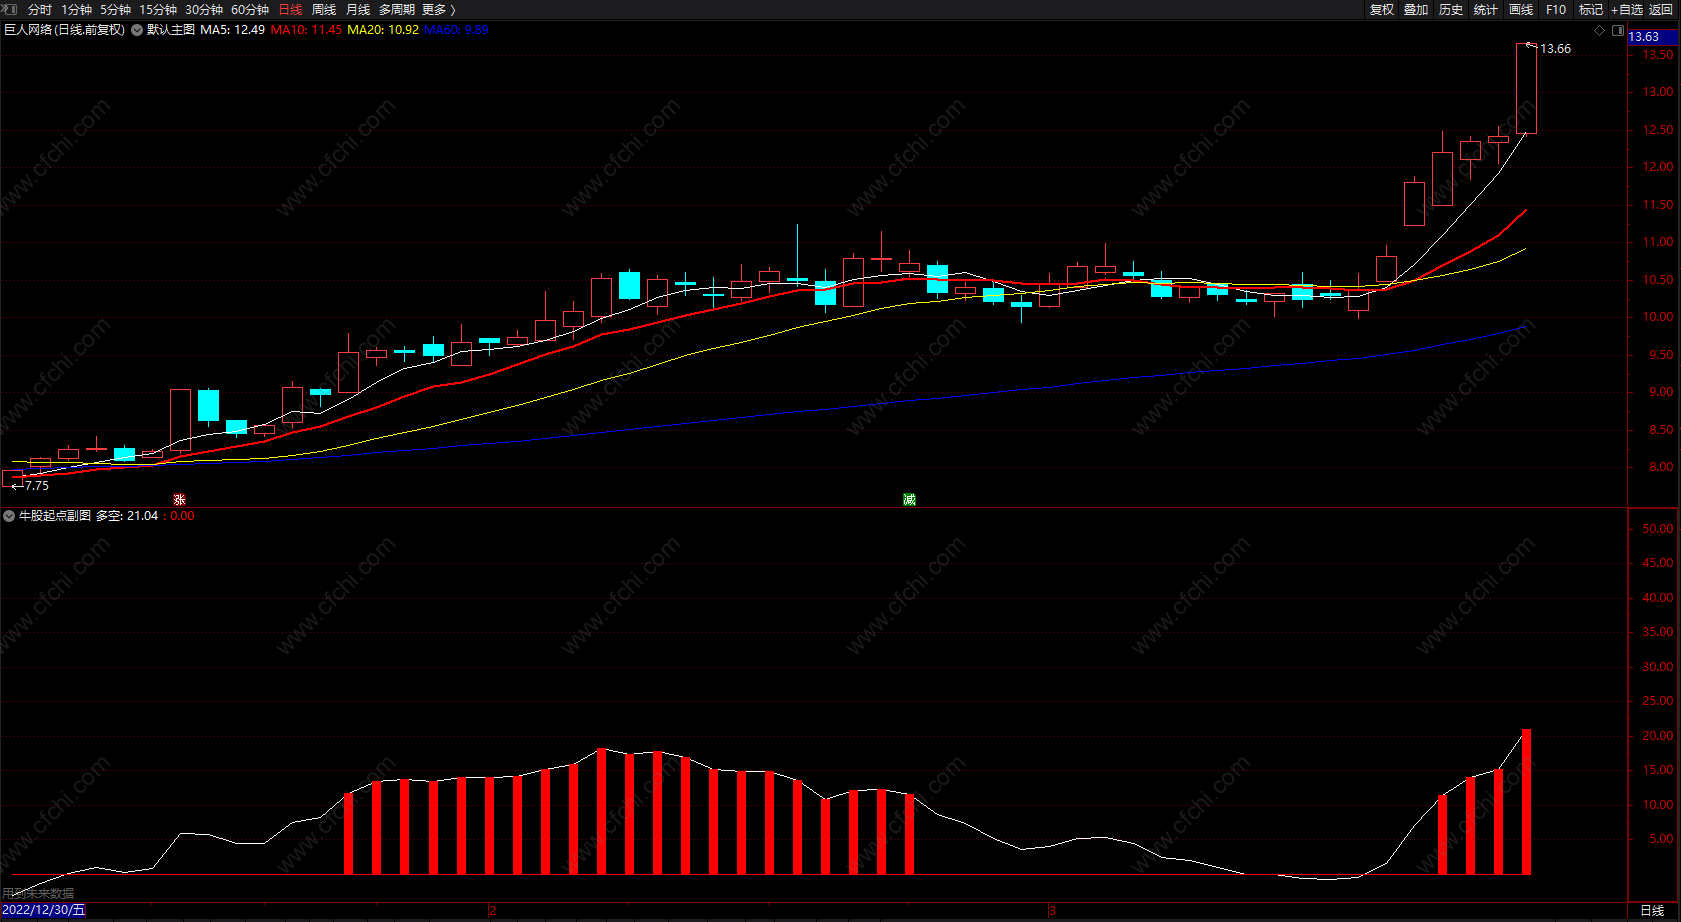The height and width of the screenshot is (922, 1681).
Task: Click the 用到未来数据 notice text
Action: click(38, 893)
